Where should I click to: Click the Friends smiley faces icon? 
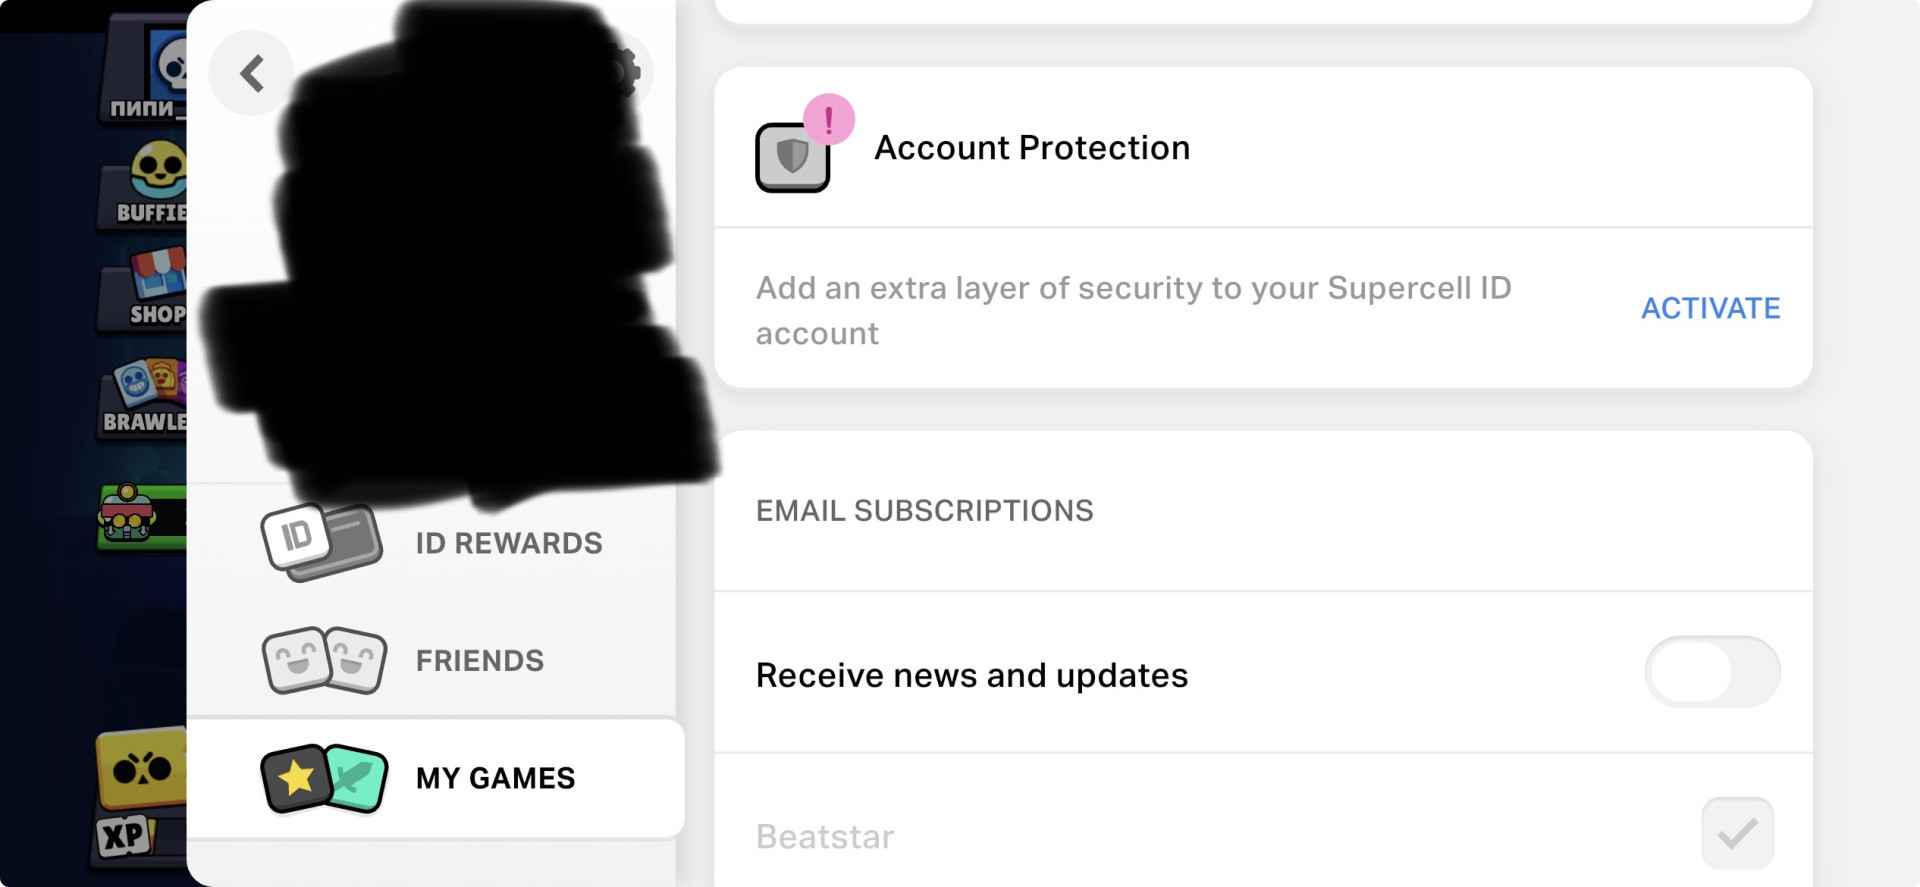(324, 660)
